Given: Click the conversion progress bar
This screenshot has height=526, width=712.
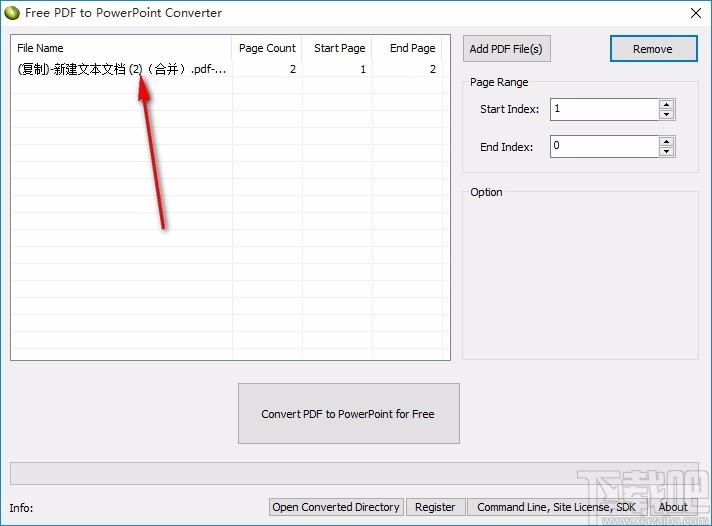Looking at the screenshot, I should coord(354,473).
